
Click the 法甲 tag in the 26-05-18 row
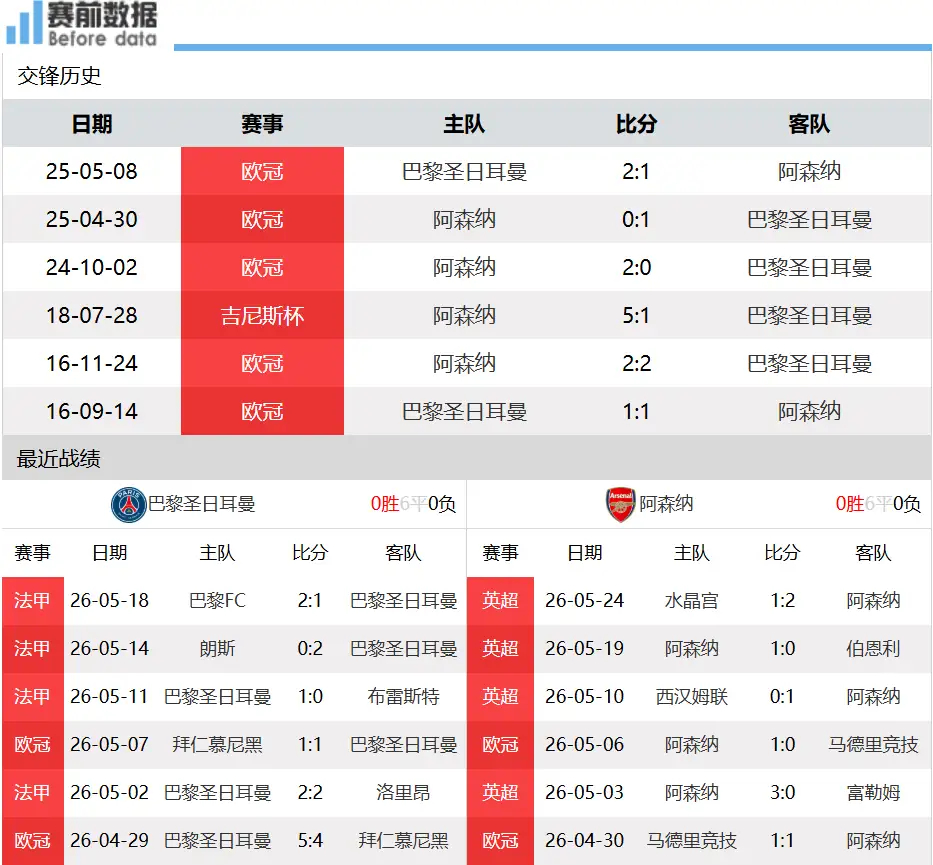point(33,600)
